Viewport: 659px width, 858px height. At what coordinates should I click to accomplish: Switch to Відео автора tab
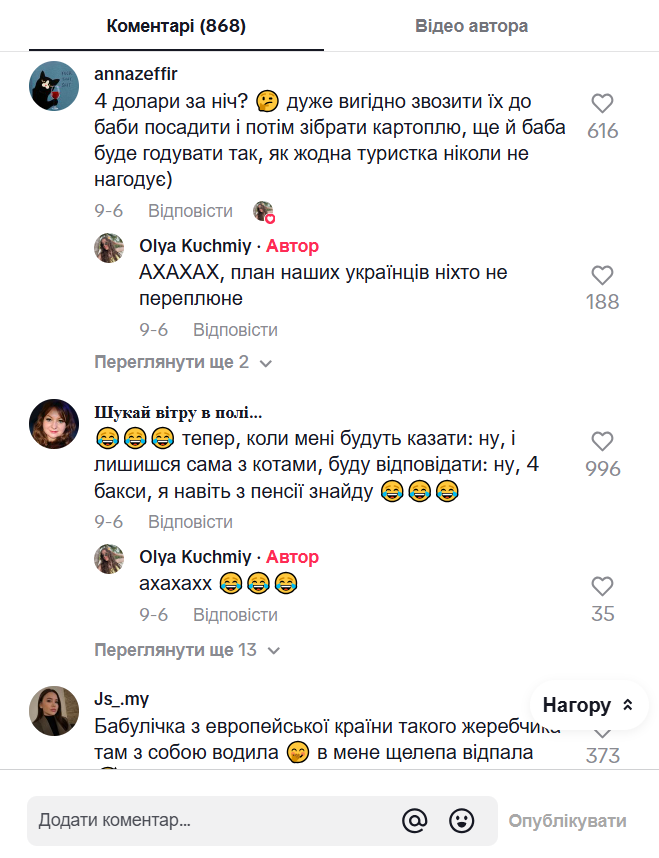pyautogui.click(x=472, y=26)
